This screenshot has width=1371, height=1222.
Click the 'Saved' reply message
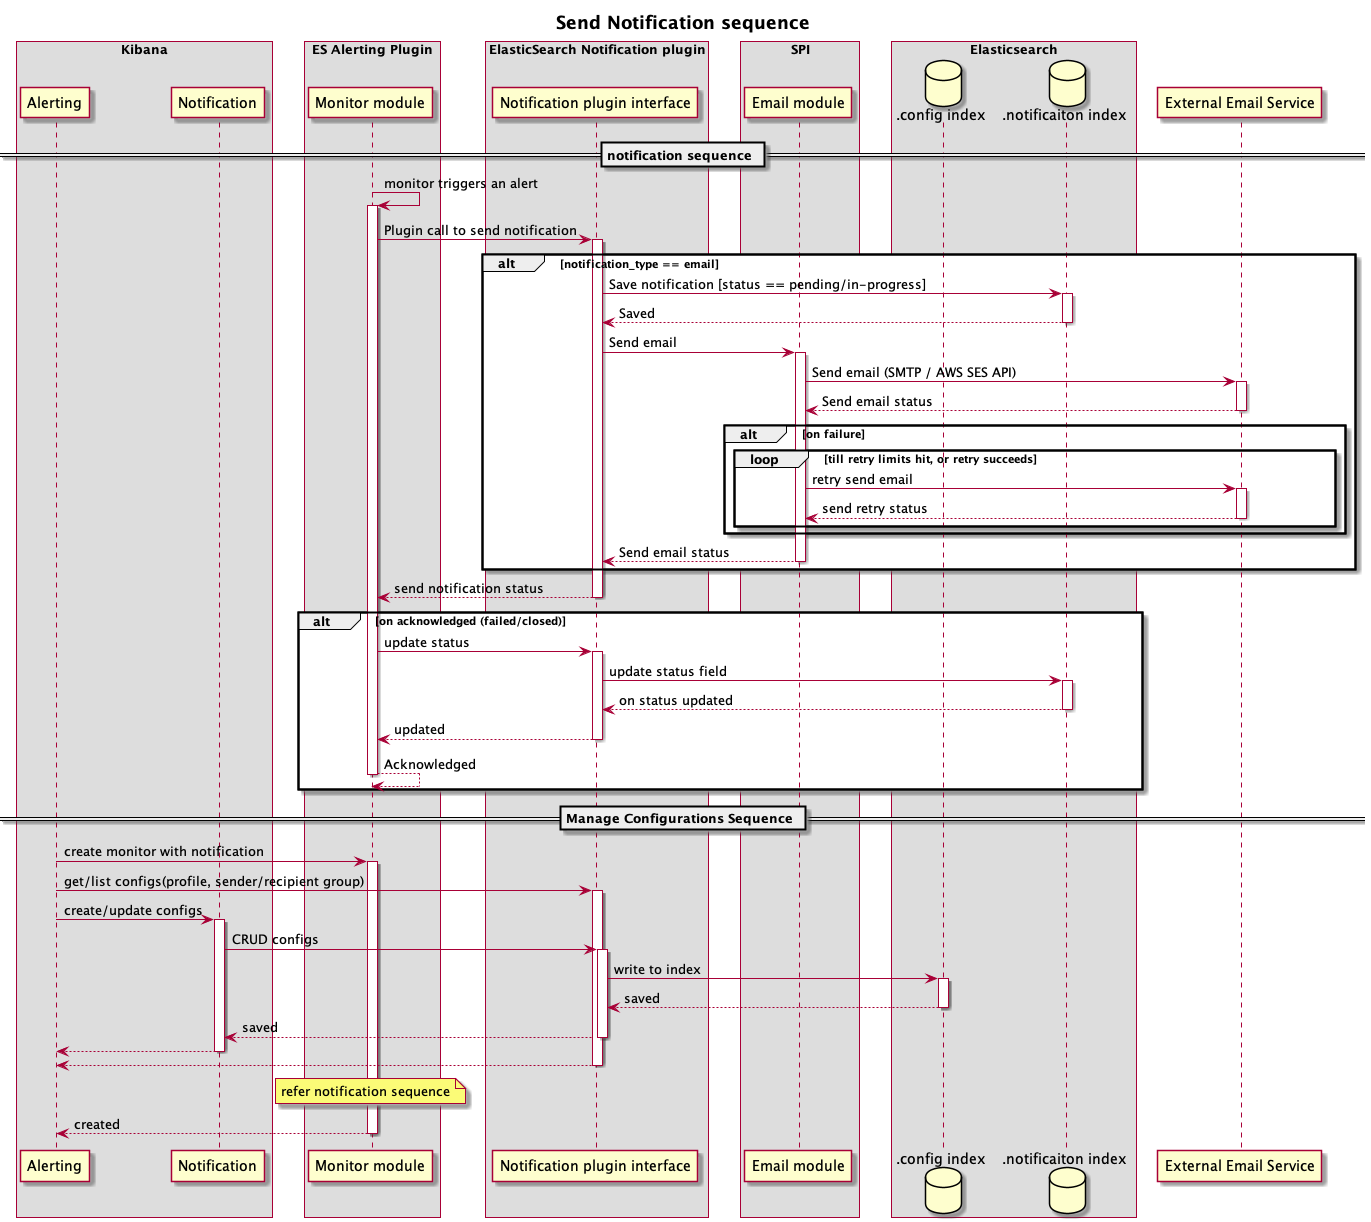point(637,314)
